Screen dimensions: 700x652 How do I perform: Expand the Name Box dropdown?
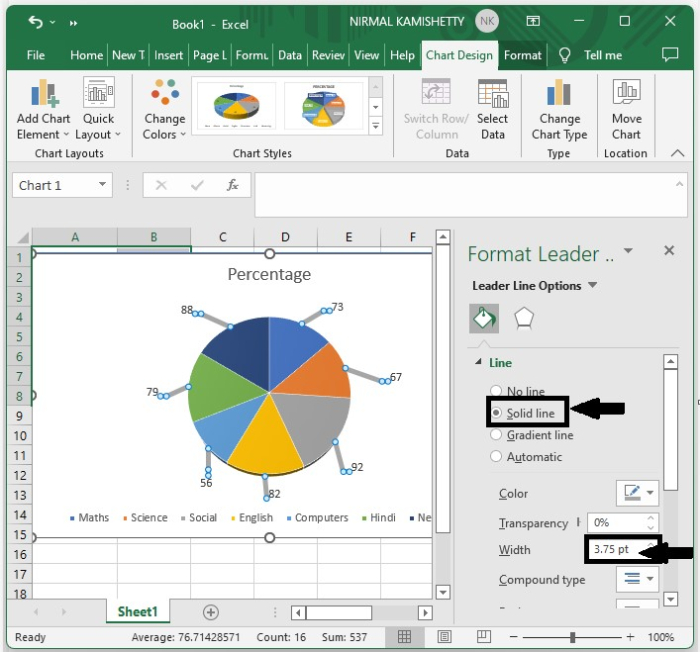coord(102,184)
